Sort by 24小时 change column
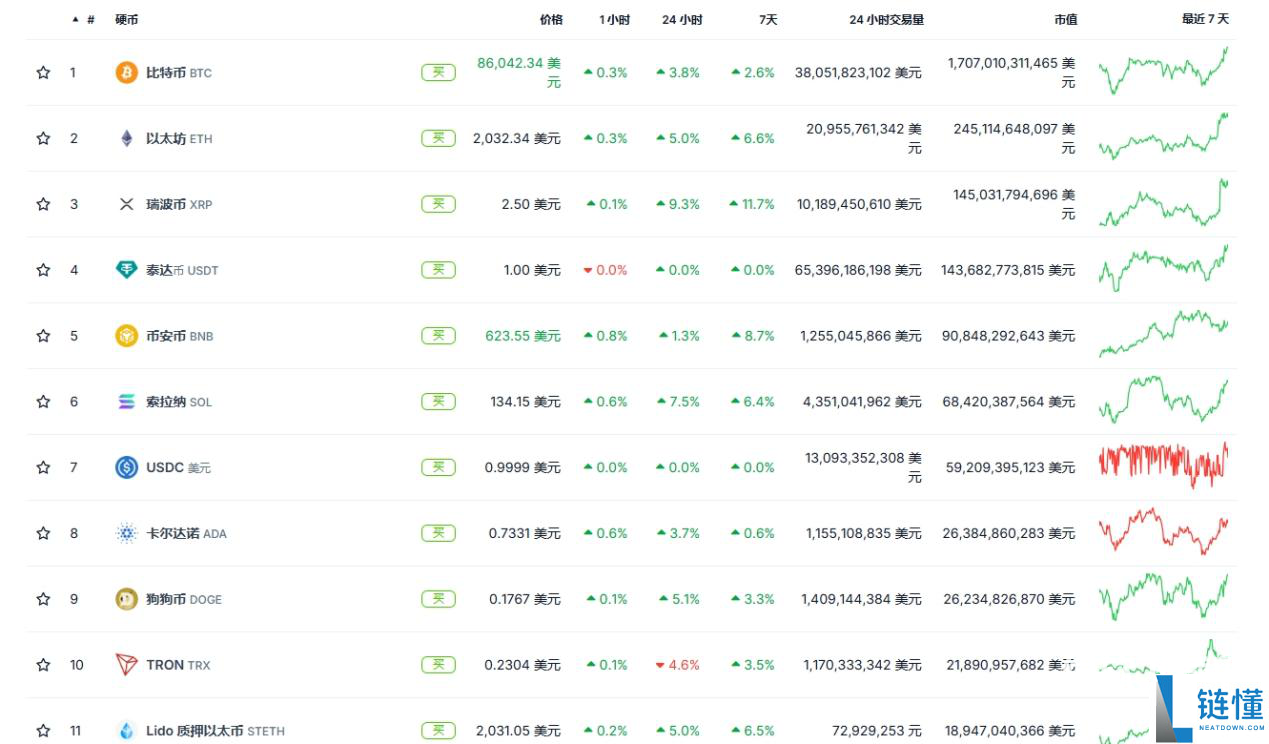Screen dimensions: 1269x744 pyautogui.click(x=682, y=19)
